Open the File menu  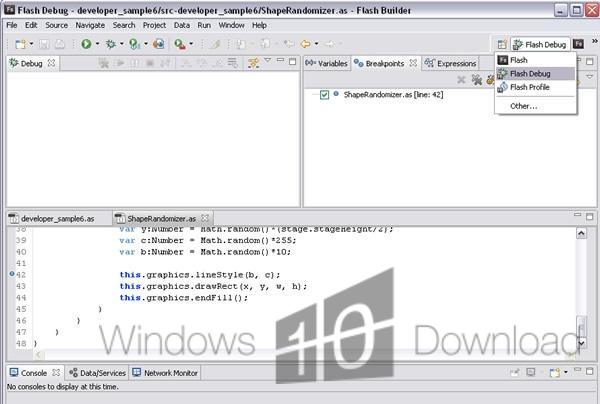[11, 25]
